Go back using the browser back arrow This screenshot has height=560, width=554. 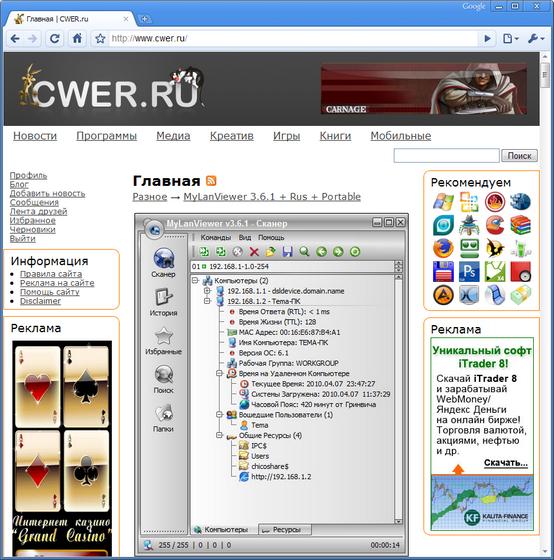tap(15, 39)
